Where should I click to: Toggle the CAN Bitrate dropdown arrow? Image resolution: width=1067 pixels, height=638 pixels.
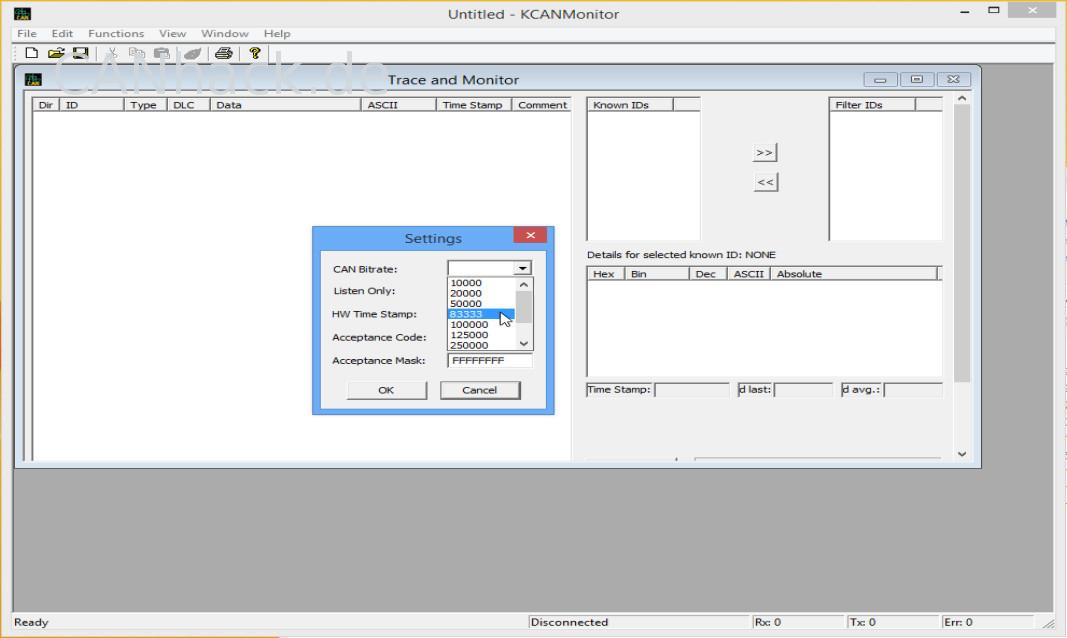(x=522, y=268)
